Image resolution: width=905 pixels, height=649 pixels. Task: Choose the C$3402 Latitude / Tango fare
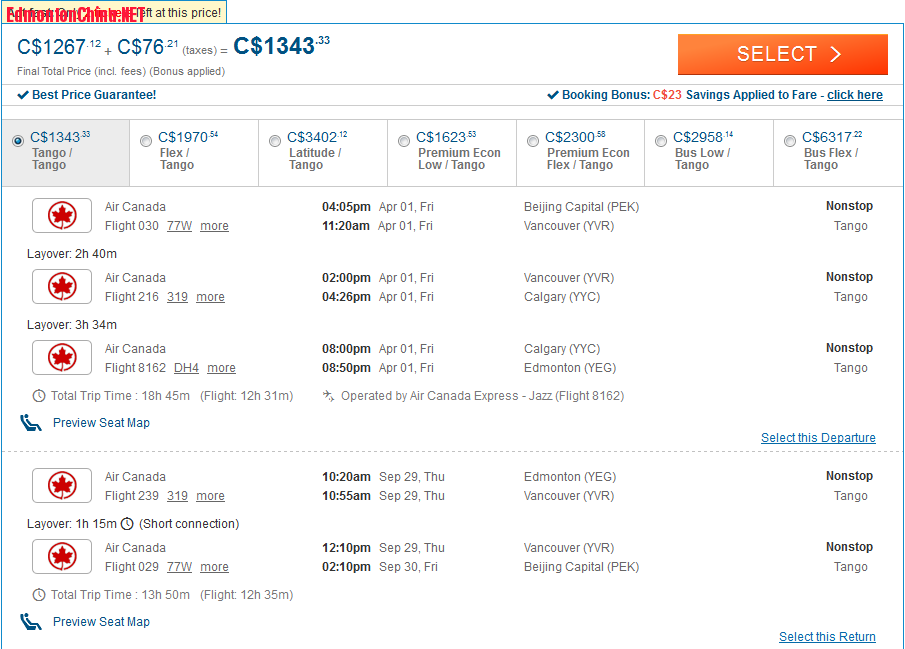point(275,141)
